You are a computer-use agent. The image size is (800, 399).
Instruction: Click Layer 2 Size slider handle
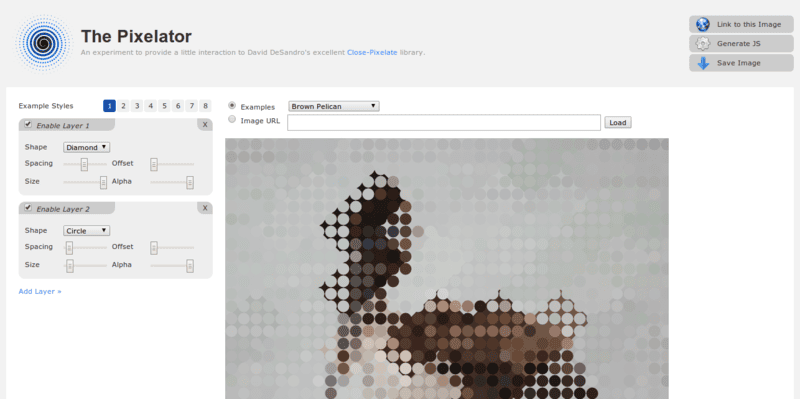tap(70, 266)
